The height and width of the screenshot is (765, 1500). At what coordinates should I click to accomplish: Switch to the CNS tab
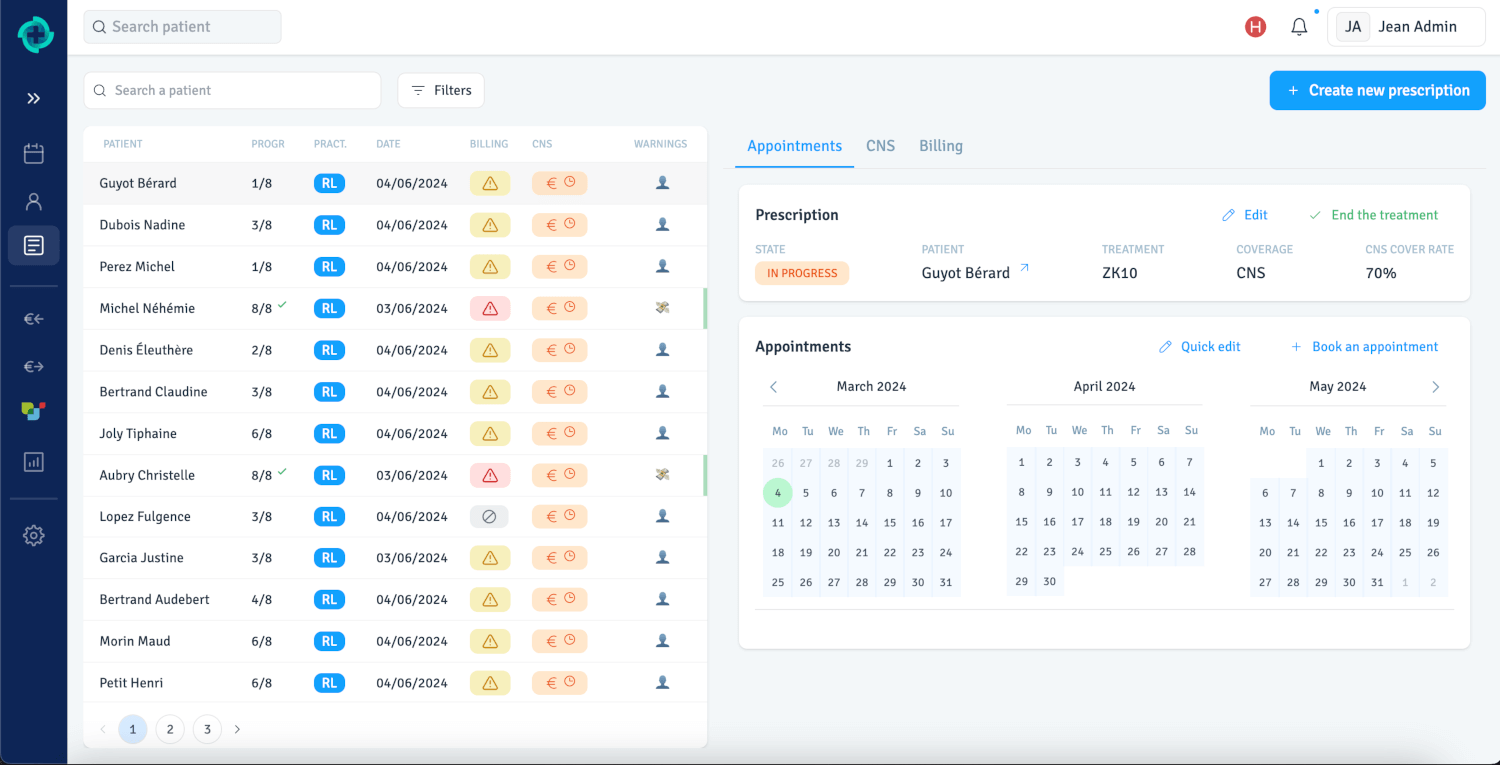click(880, 146)
